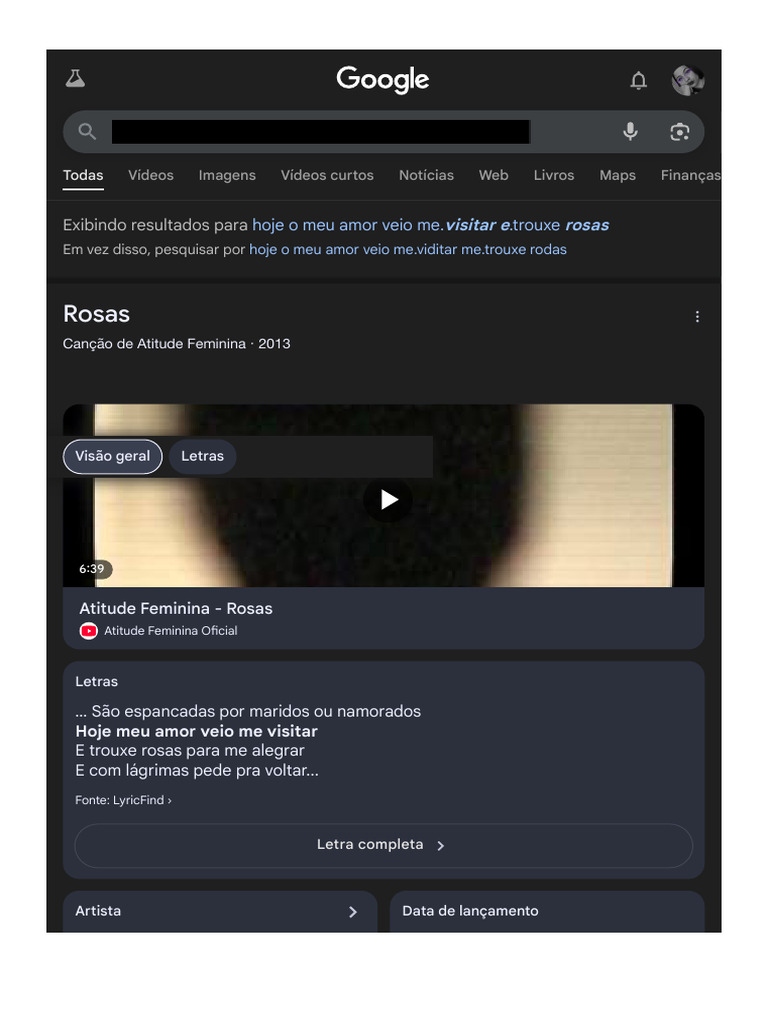Select the Letras chip
This screenshot has height=1024, width=768.
click(202, 456)
